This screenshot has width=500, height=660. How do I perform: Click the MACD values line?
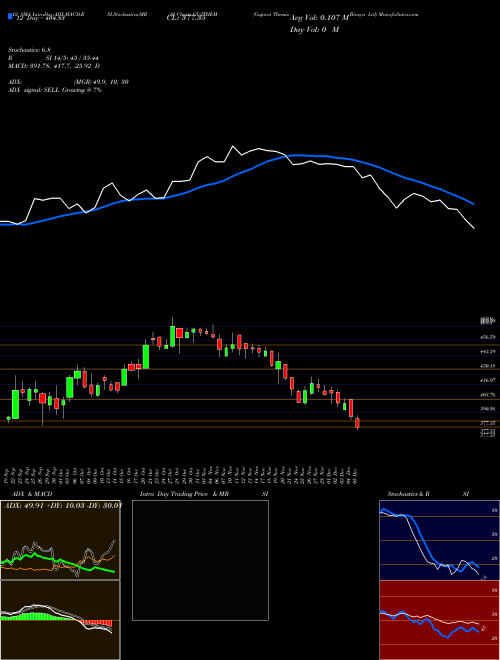(x=54, y=66)
